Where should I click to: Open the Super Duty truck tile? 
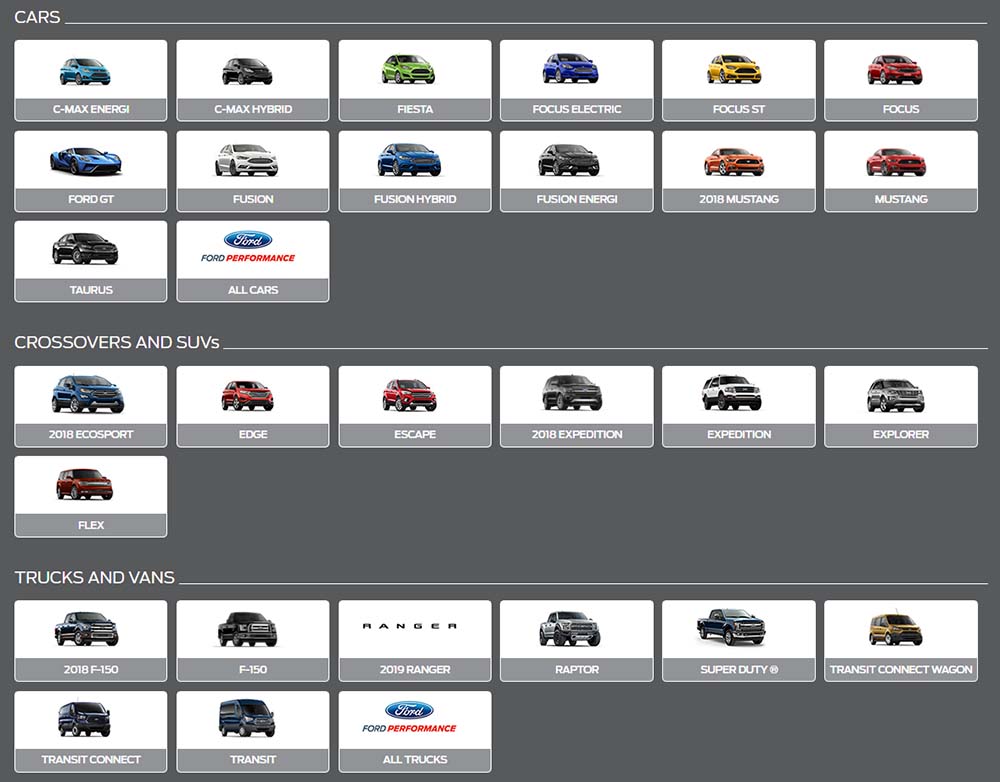[739, 641]
